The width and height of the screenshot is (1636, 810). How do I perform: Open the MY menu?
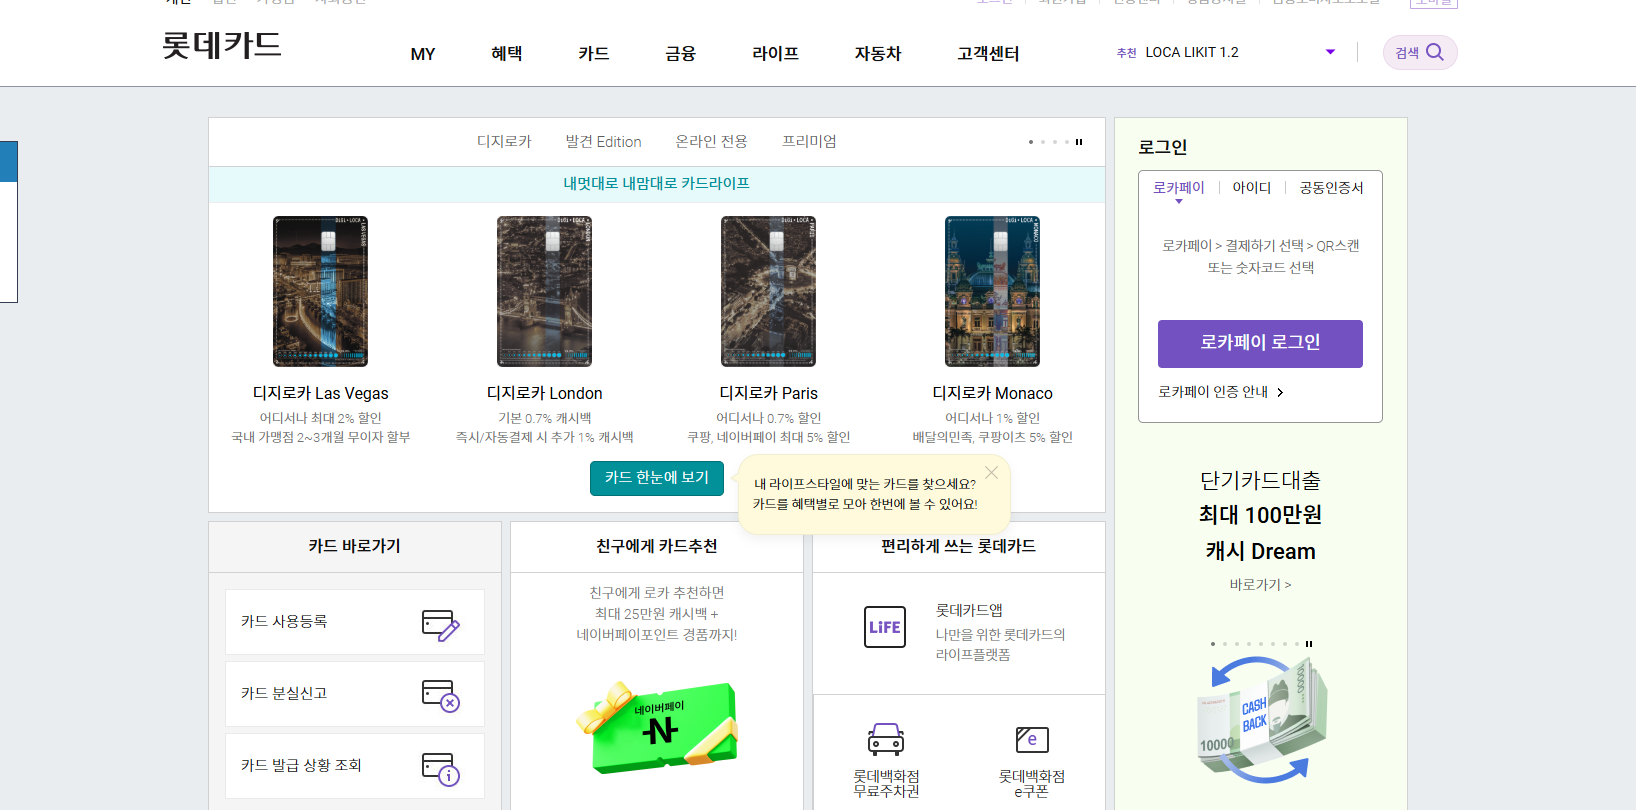(423, 54)
